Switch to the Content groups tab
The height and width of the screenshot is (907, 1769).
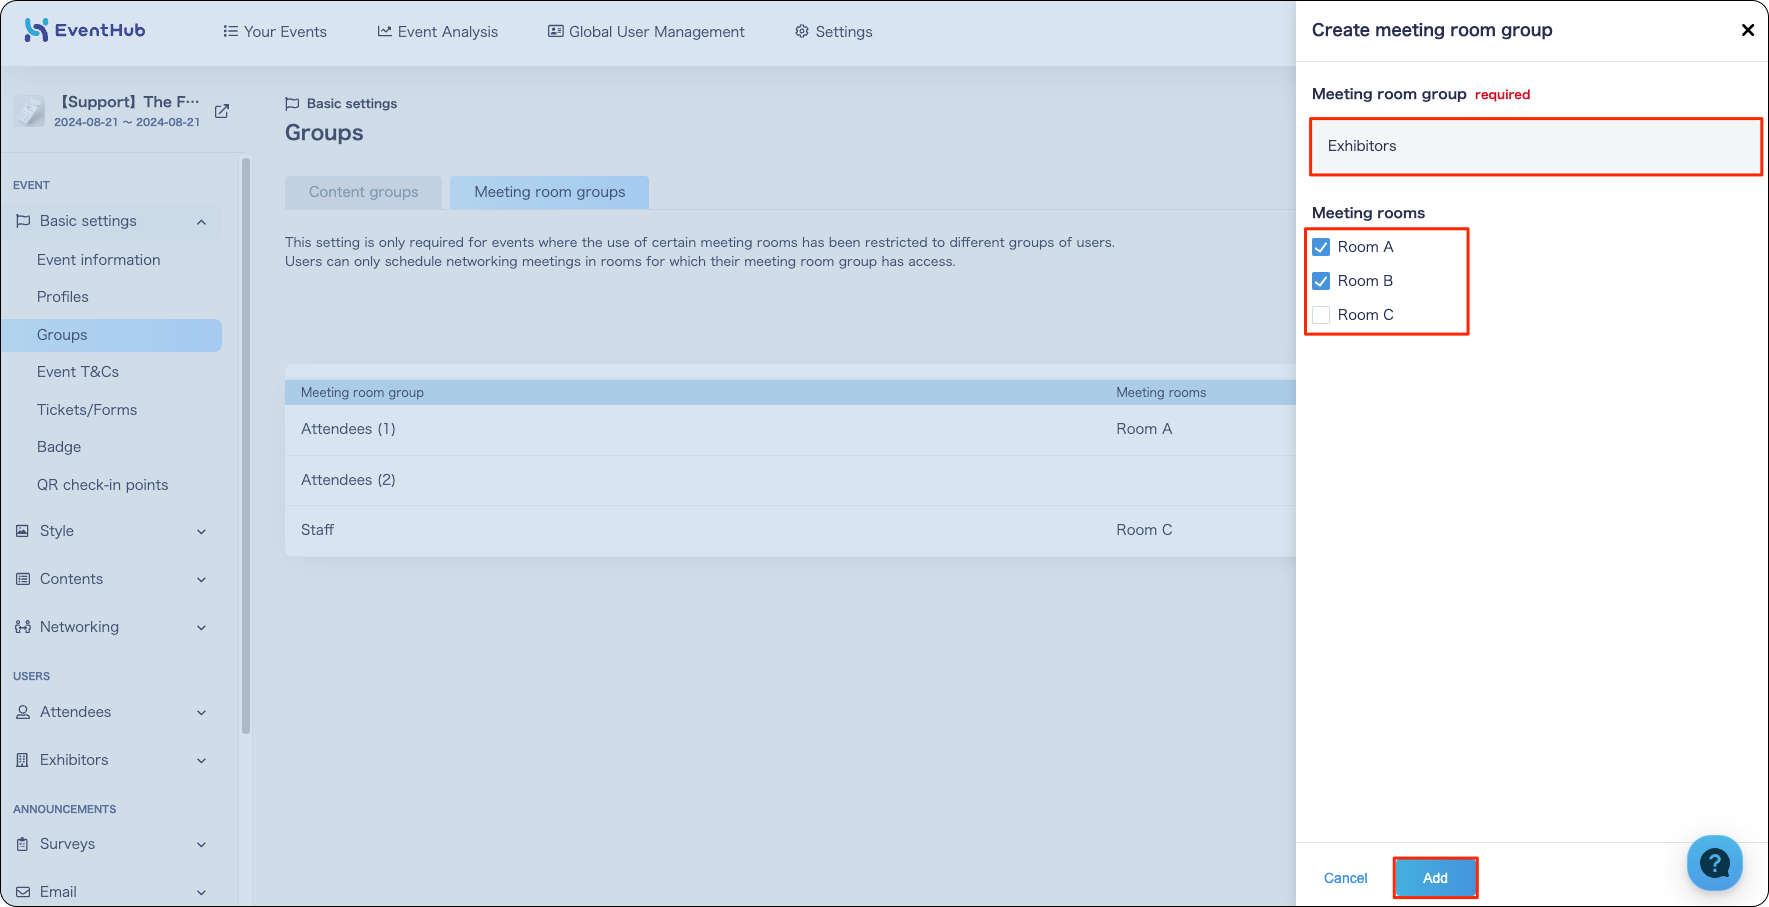(363, 192)
